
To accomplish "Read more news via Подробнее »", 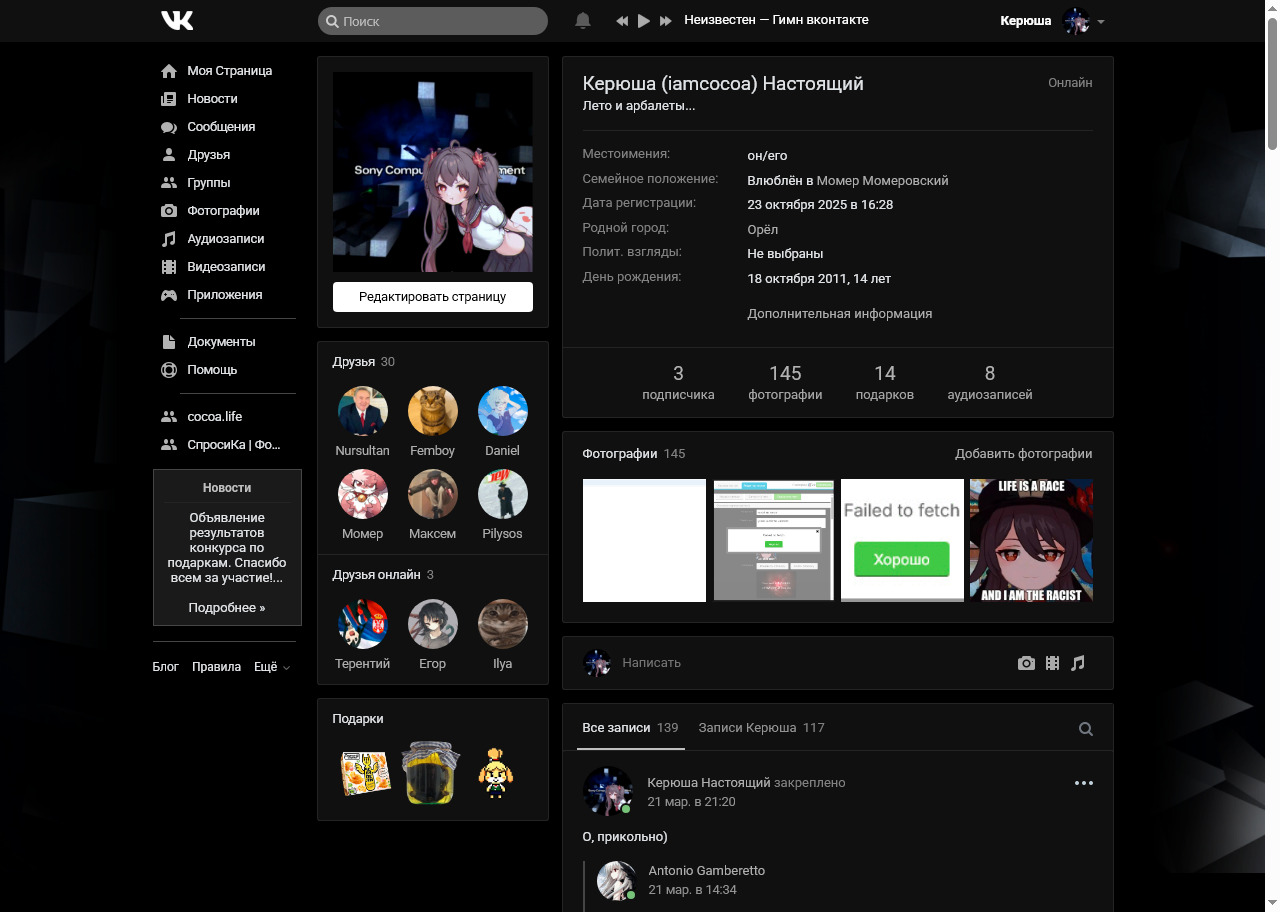I will coord(227,608).
